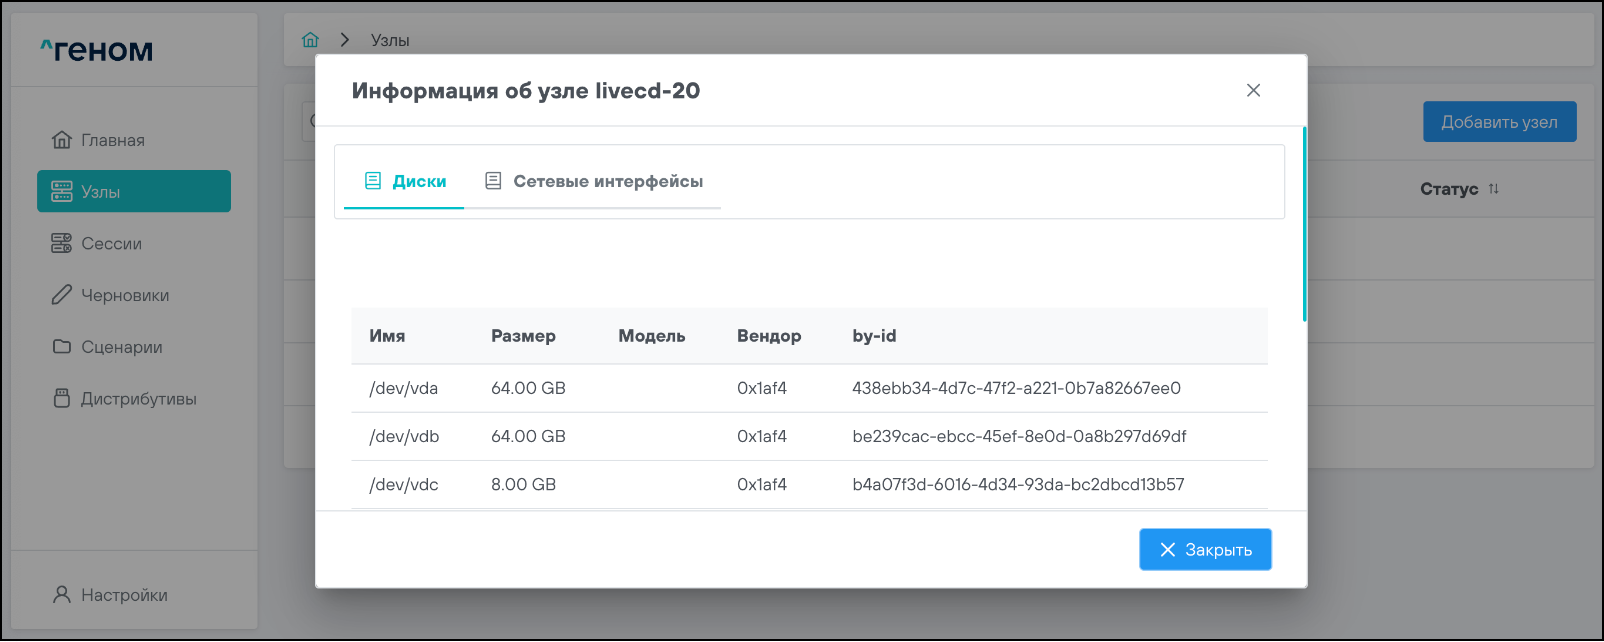Select the Диски tab
This screenshot has width=1604, height=642.
point(405,181)
